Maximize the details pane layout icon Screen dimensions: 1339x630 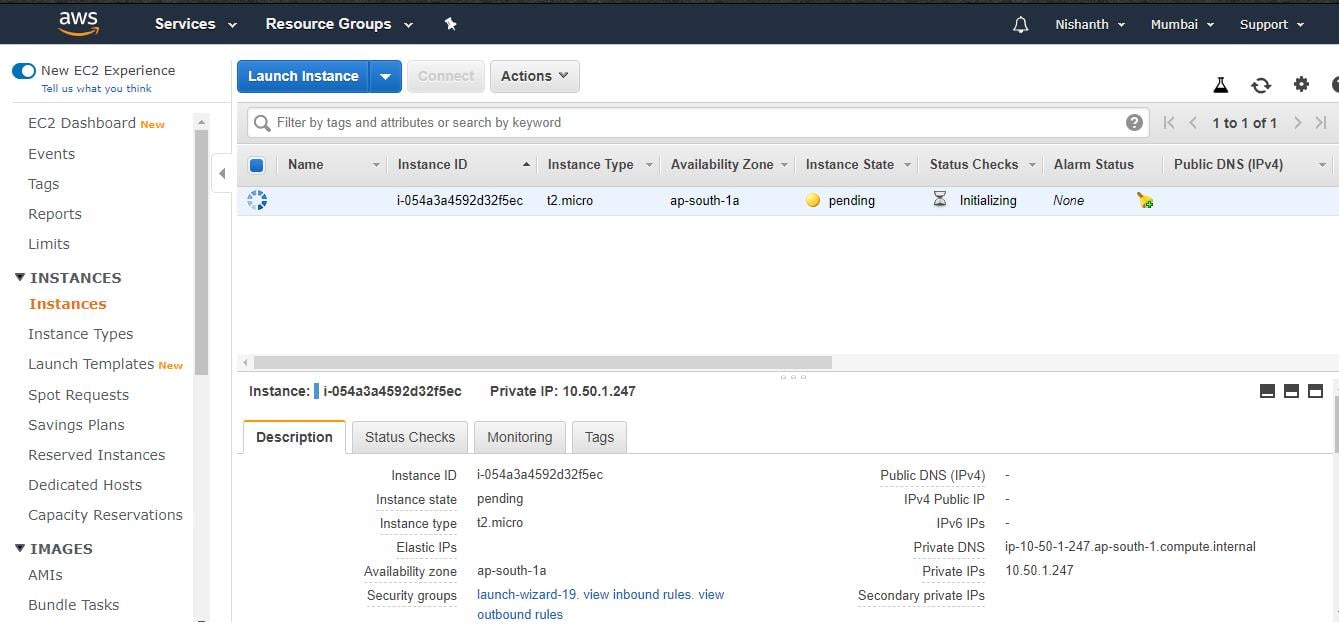pos(1315,391)
